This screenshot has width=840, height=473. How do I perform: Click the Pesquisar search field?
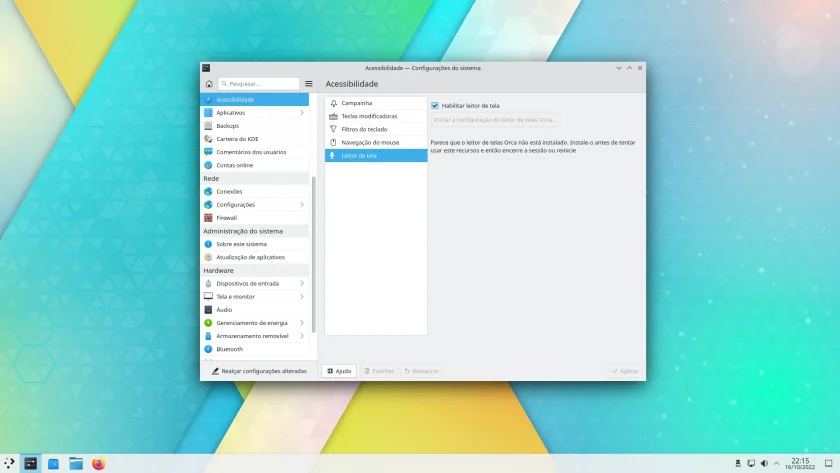point(259,84)
